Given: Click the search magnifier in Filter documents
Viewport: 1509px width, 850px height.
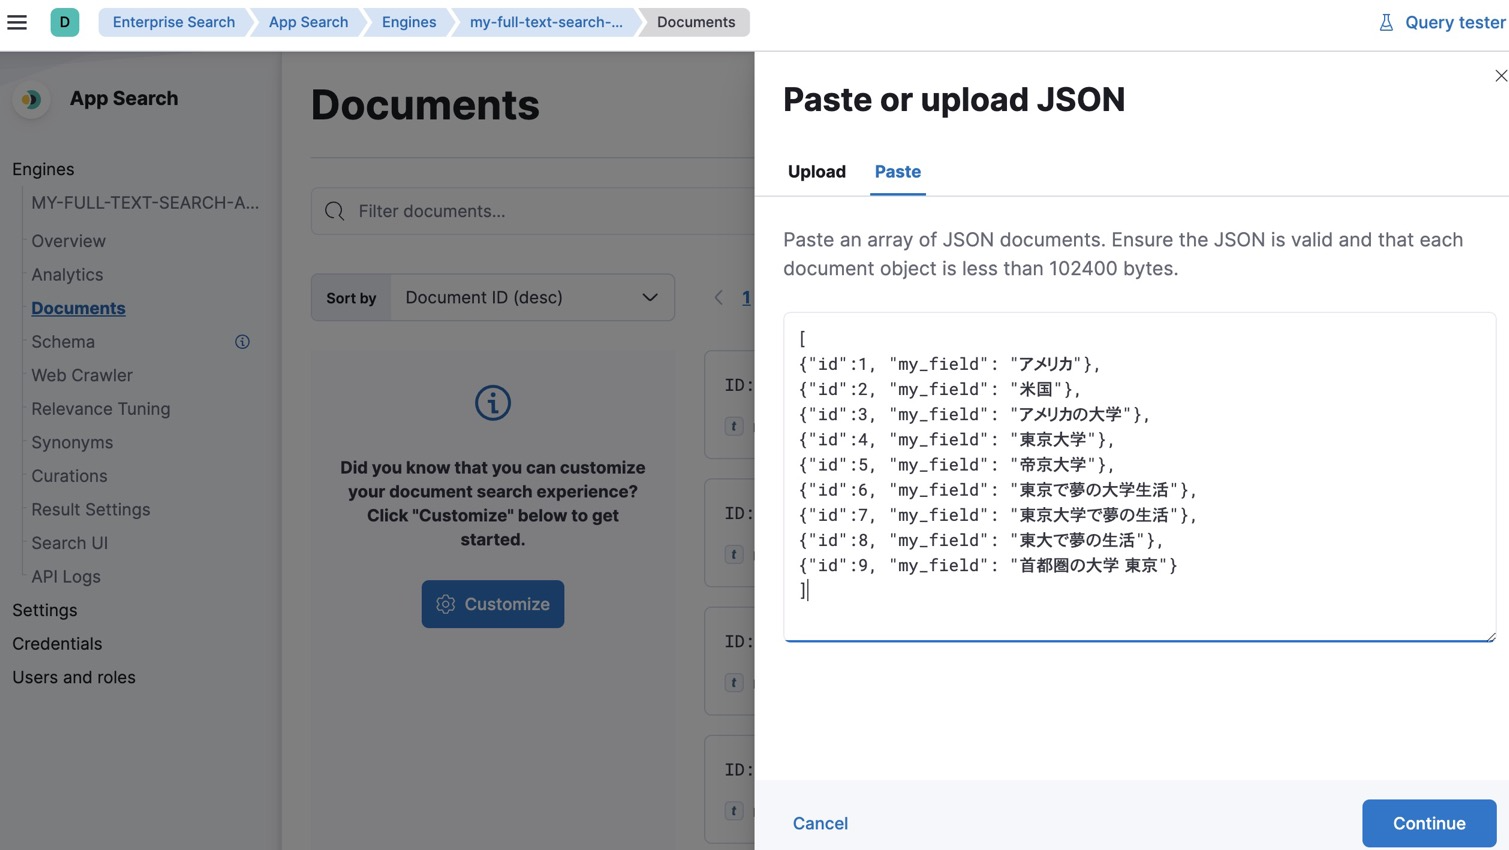Looking at the screenshot, I should [x=335, y=211].
